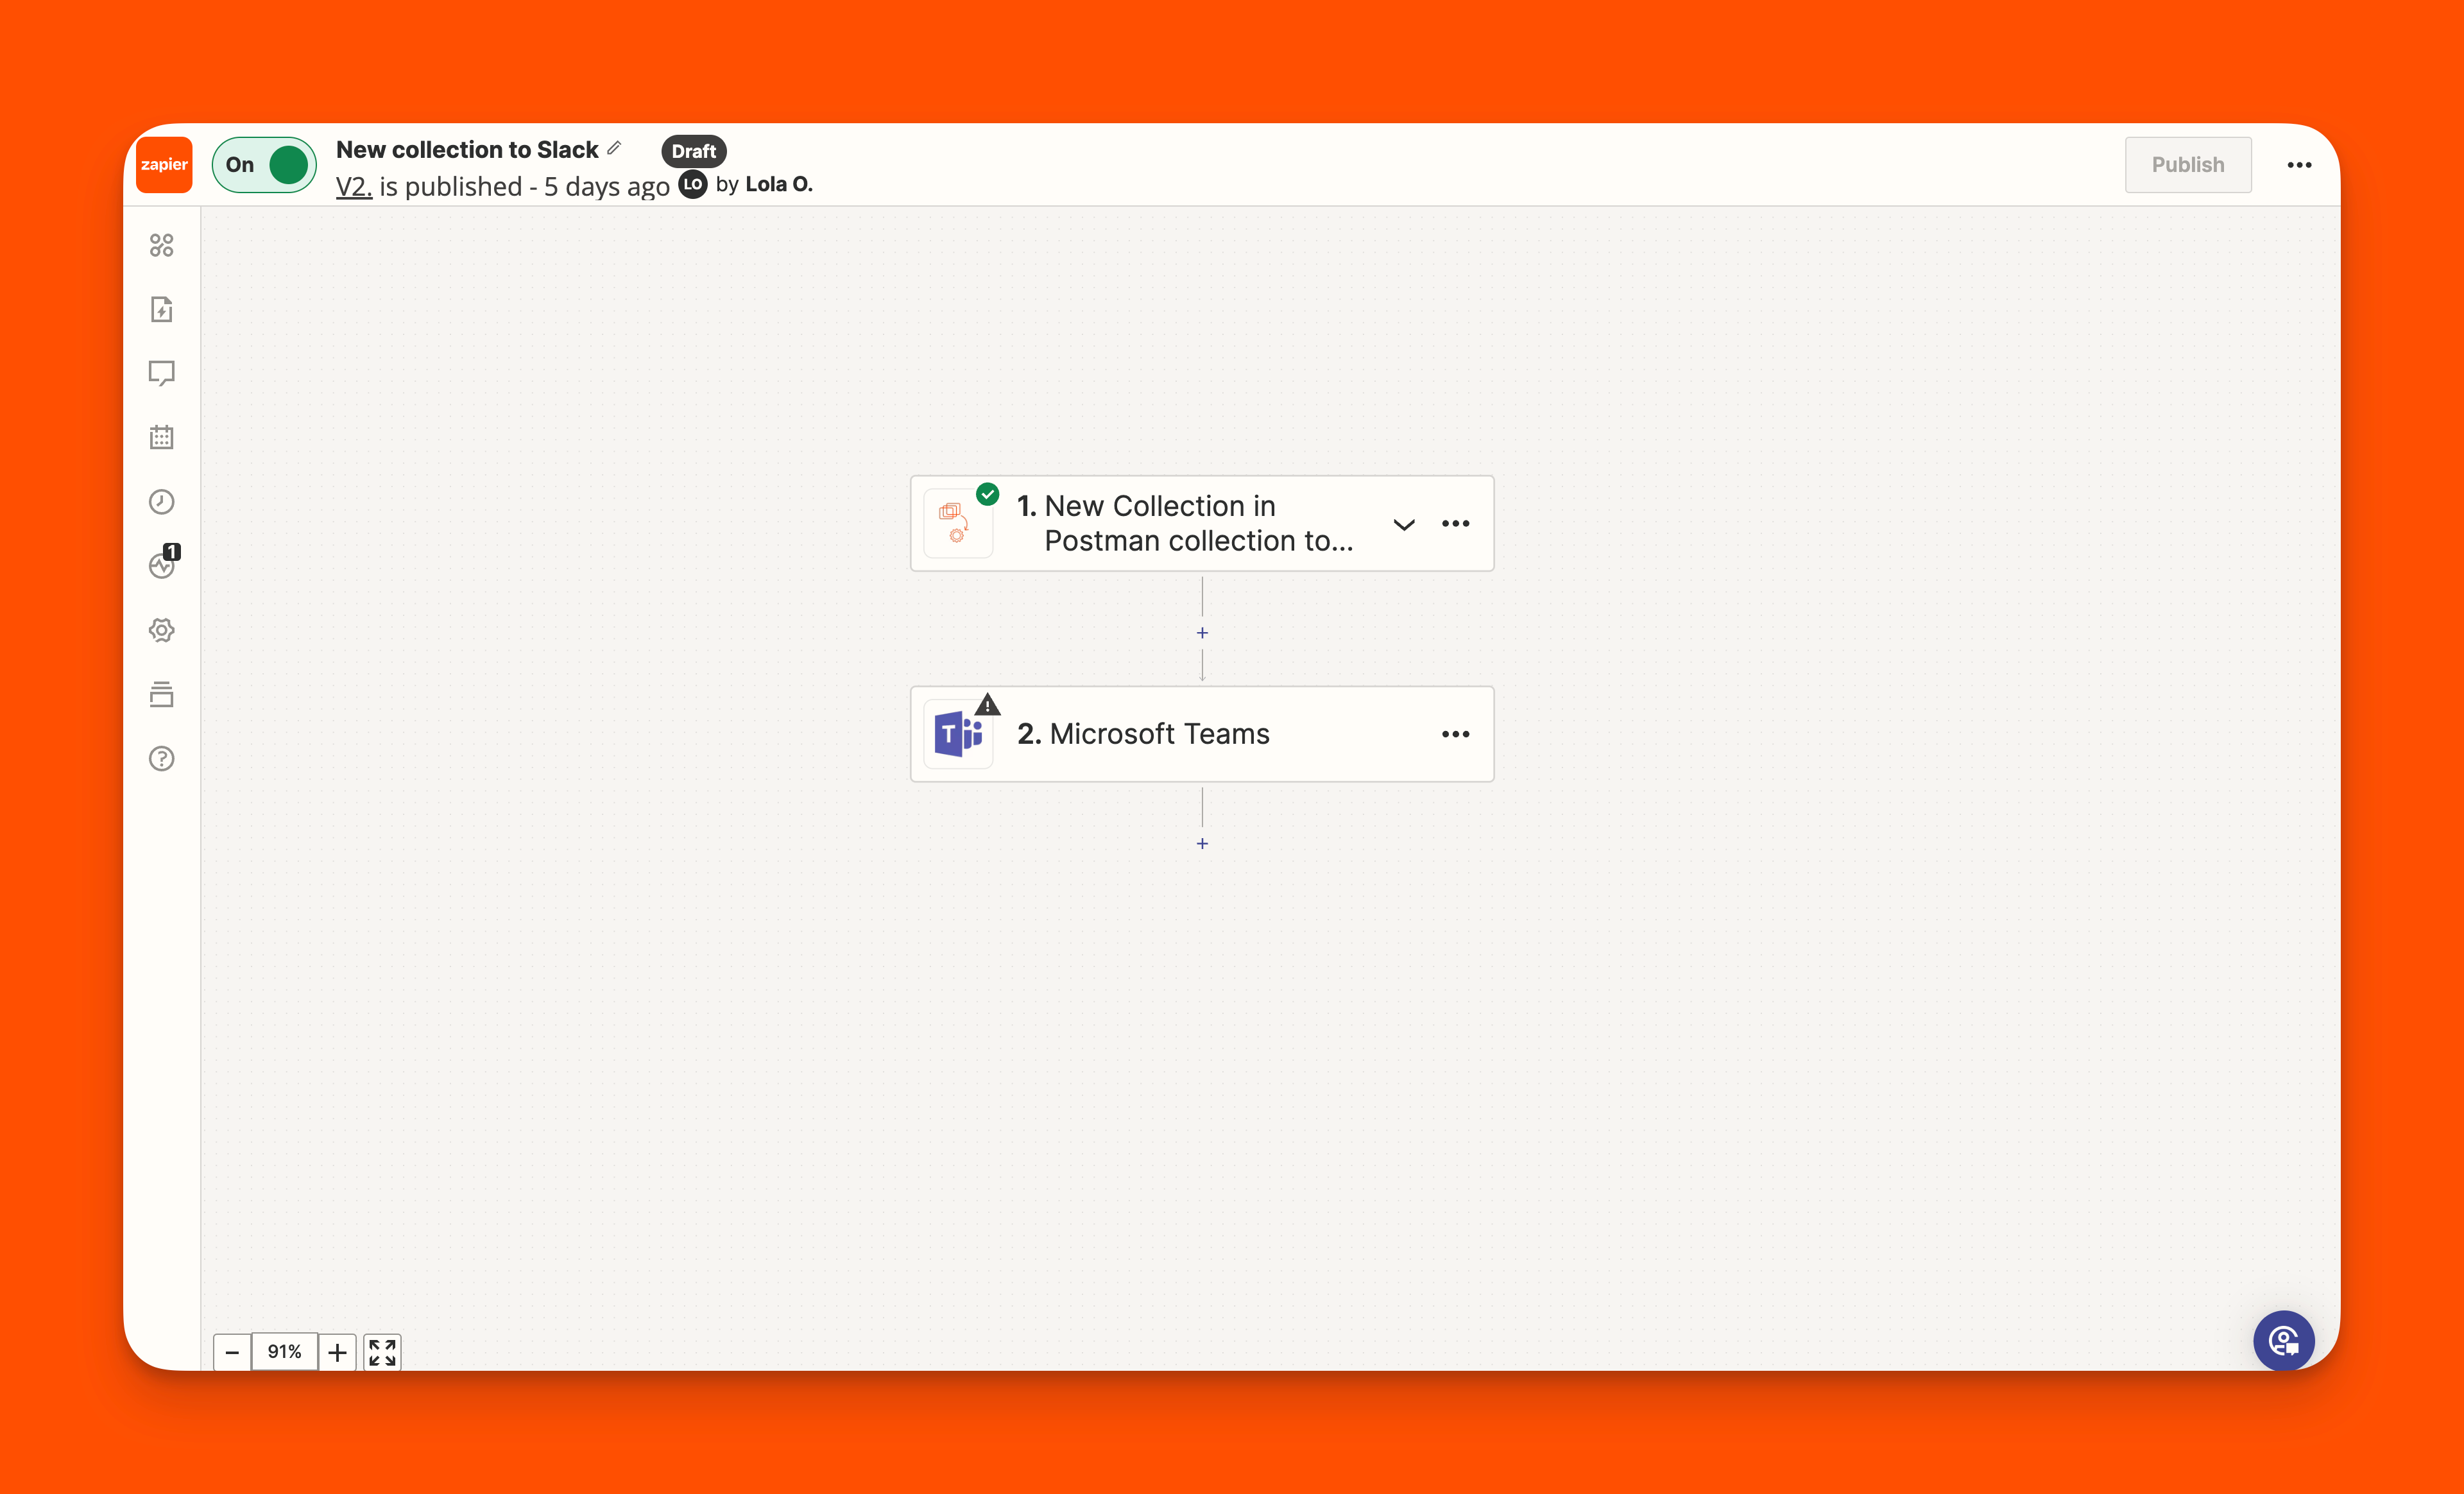
Task: Open the calendar schedule sidebar icon
Action: pyautogui.click(x=161, y=437)
